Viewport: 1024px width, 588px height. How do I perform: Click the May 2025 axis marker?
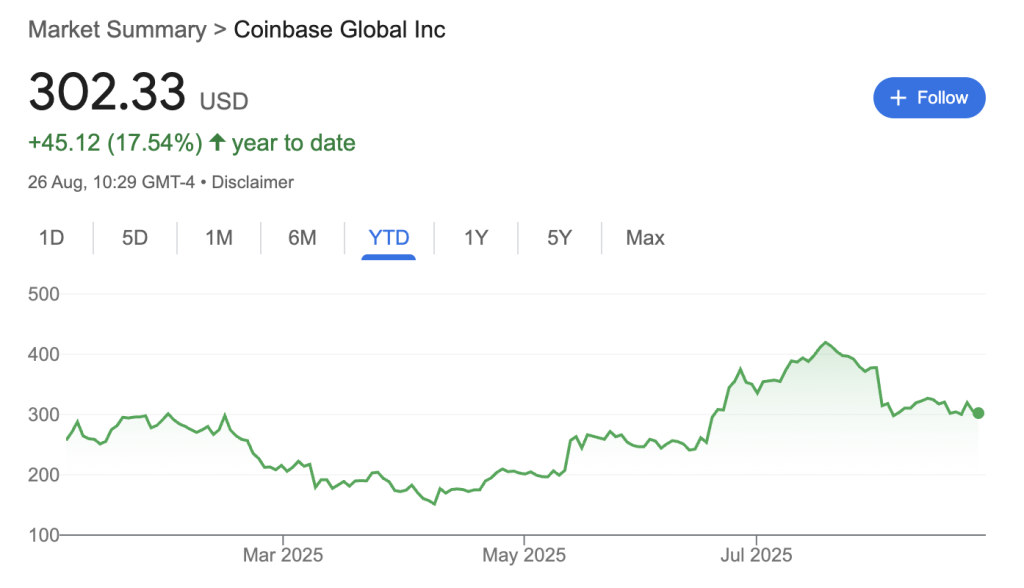(524, 555)
